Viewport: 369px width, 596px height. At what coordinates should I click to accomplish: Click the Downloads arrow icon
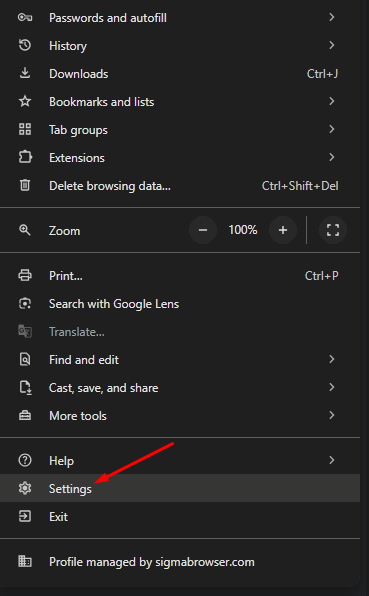[25, 73]
